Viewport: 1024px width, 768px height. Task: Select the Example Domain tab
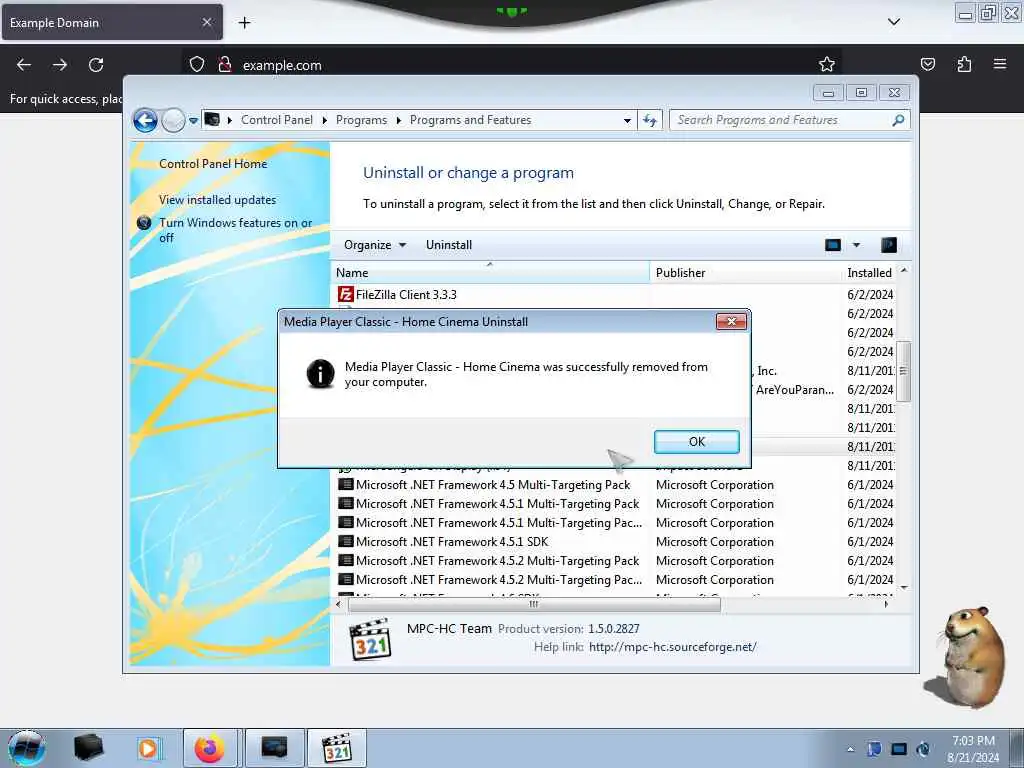point(112,22)
